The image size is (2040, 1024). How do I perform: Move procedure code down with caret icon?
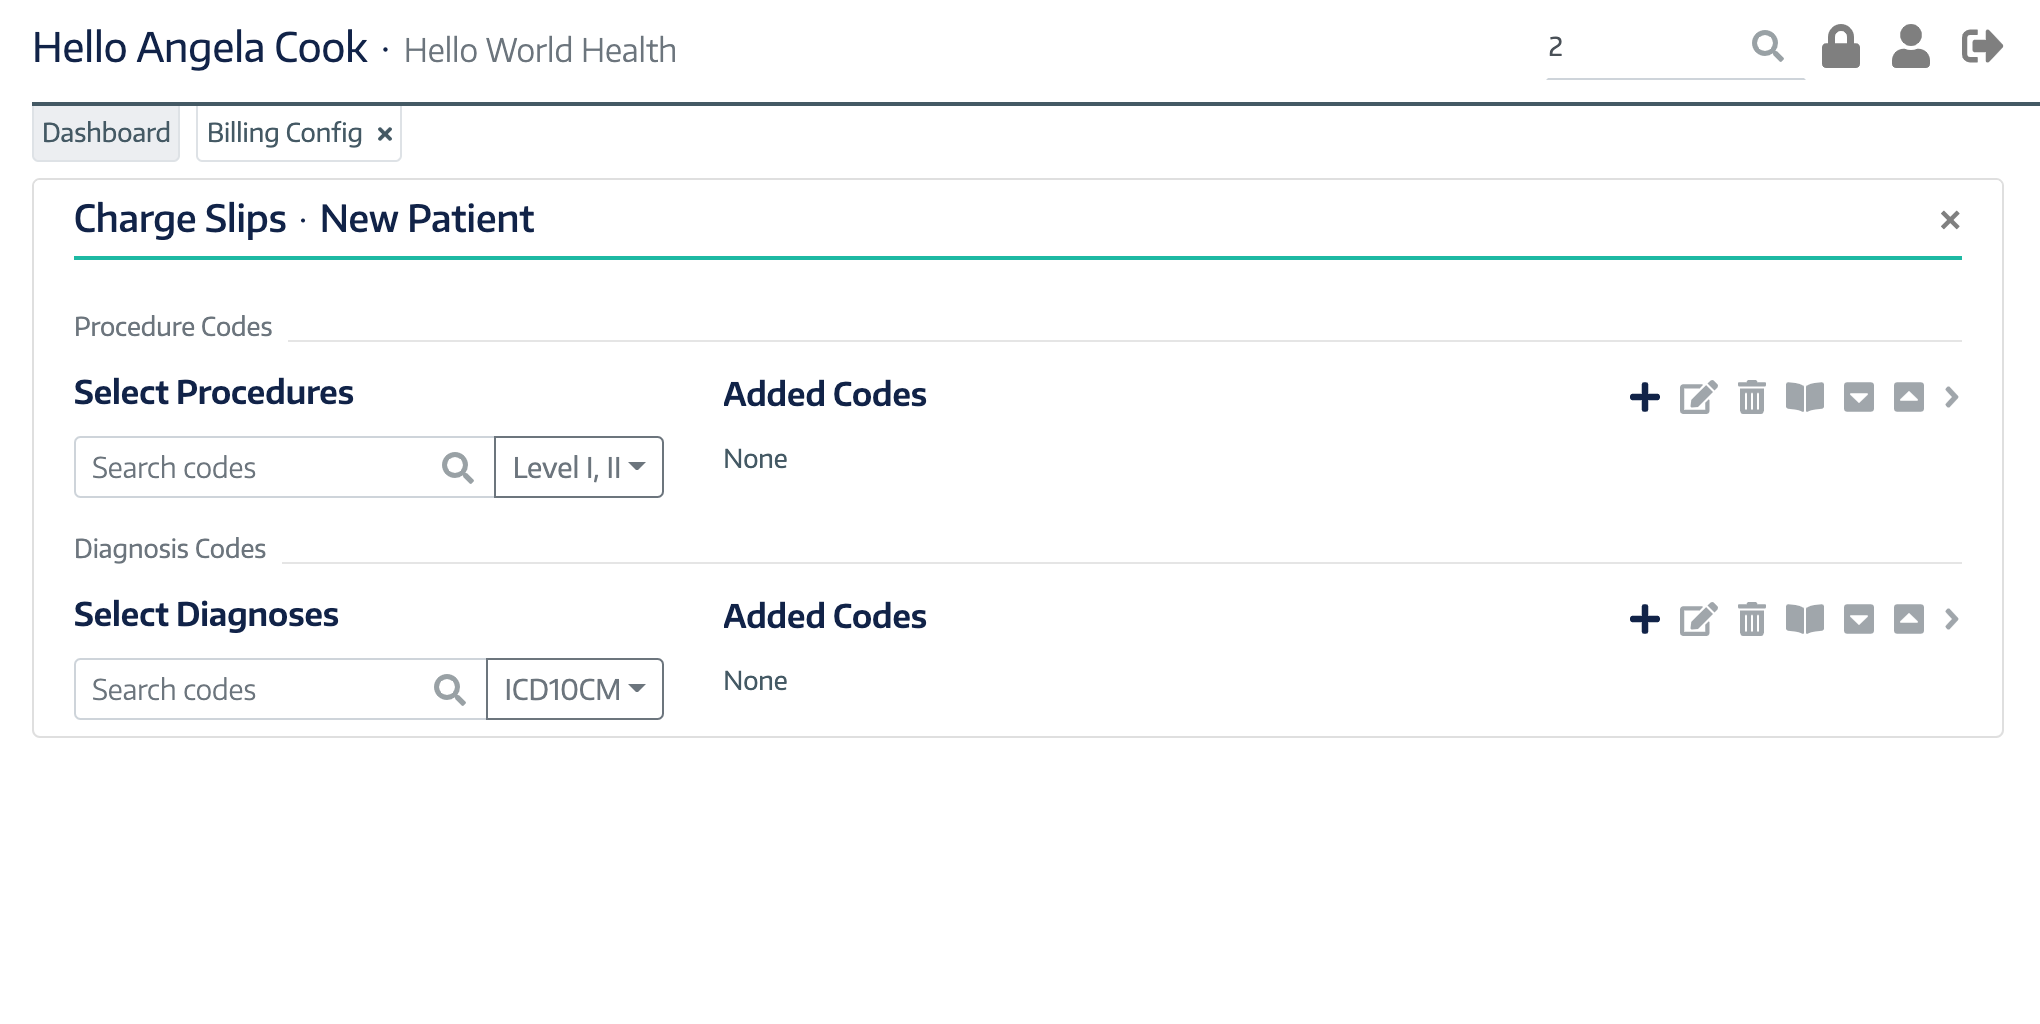tap(1858, 397)
